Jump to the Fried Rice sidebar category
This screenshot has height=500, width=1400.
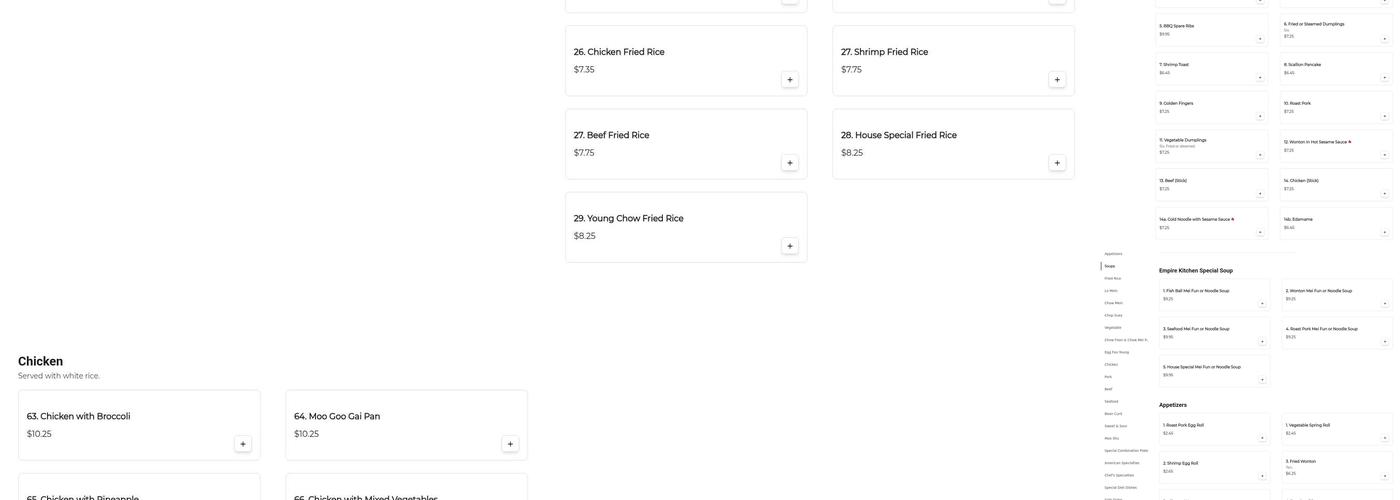[x=1113, y=278]
